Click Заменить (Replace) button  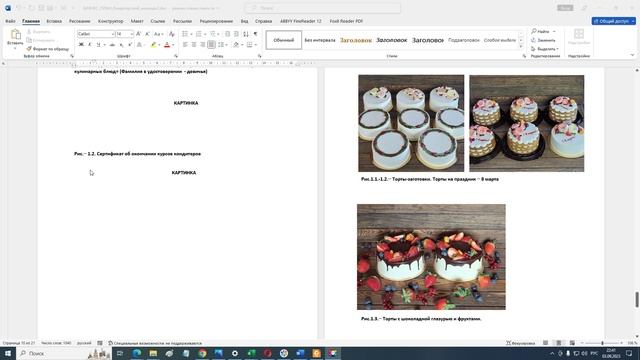click(543, 40)
